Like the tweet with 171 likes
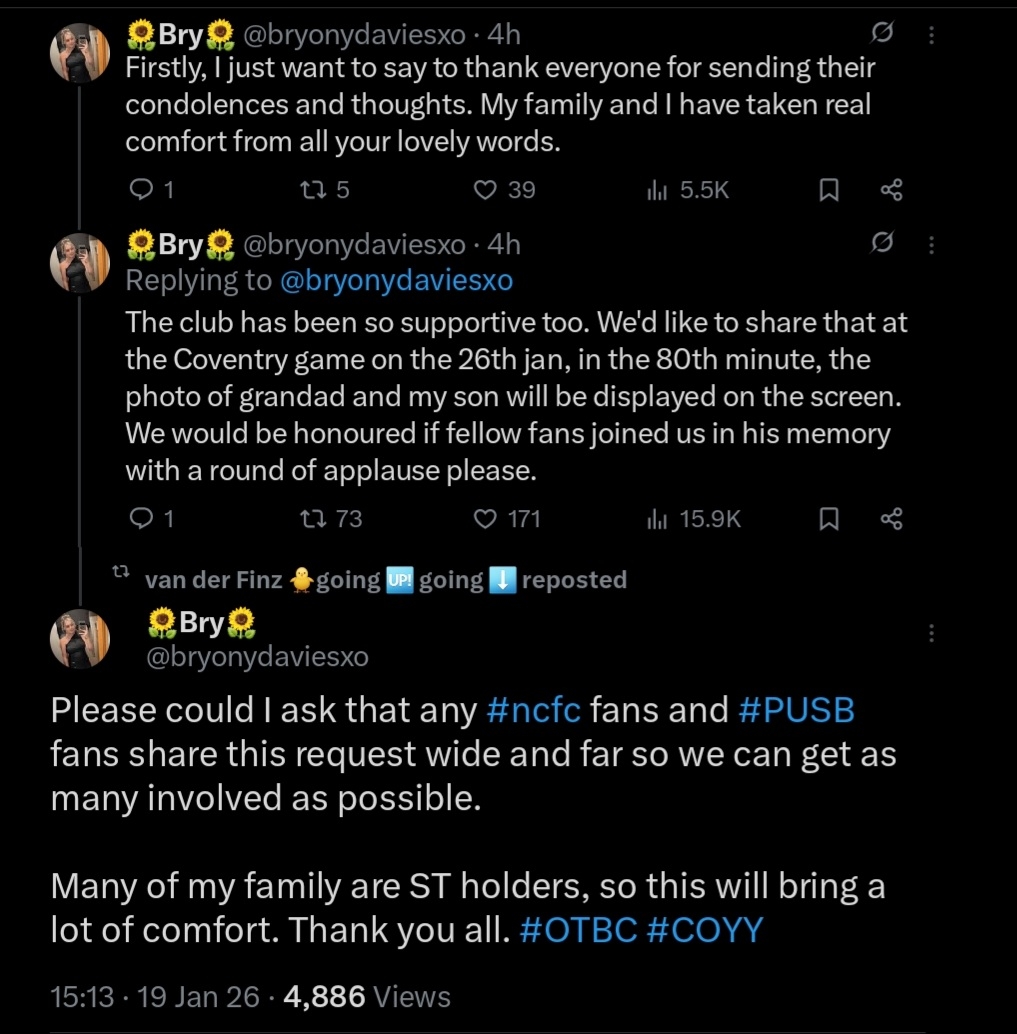This screenshot has width=1017, height=1034. [486, 518]
